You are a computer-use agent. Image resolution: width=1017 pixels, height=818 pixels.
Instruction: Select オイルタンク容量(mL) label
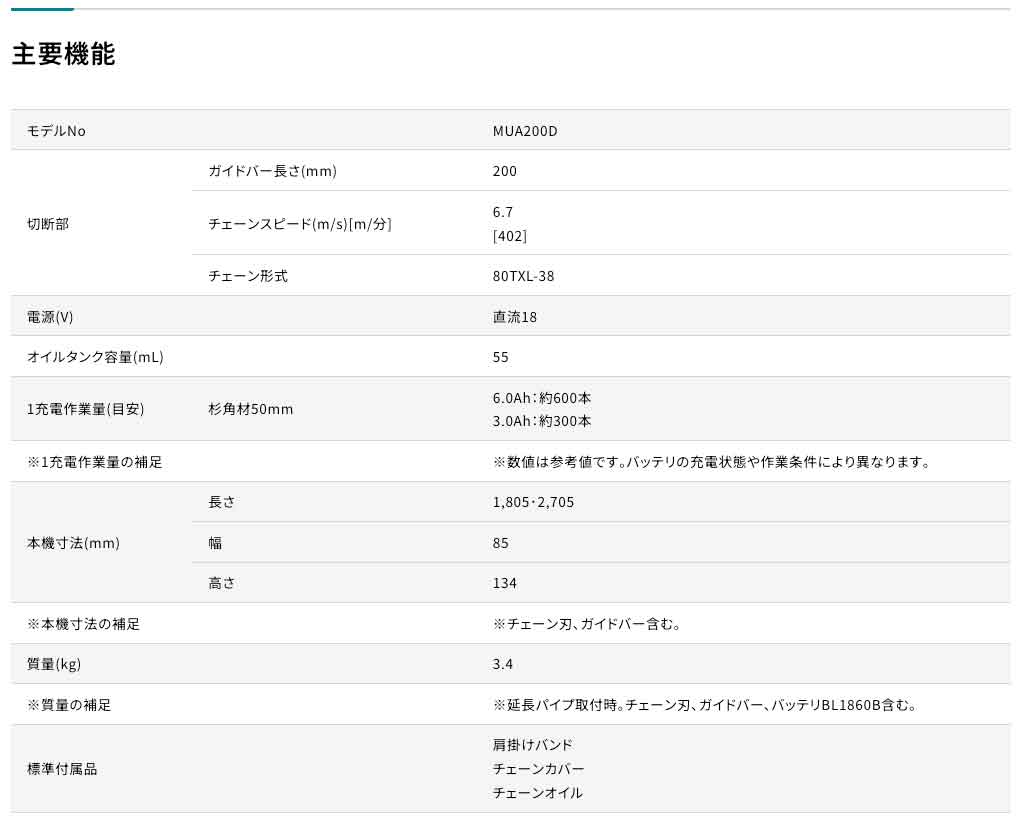tap(95, 357)
